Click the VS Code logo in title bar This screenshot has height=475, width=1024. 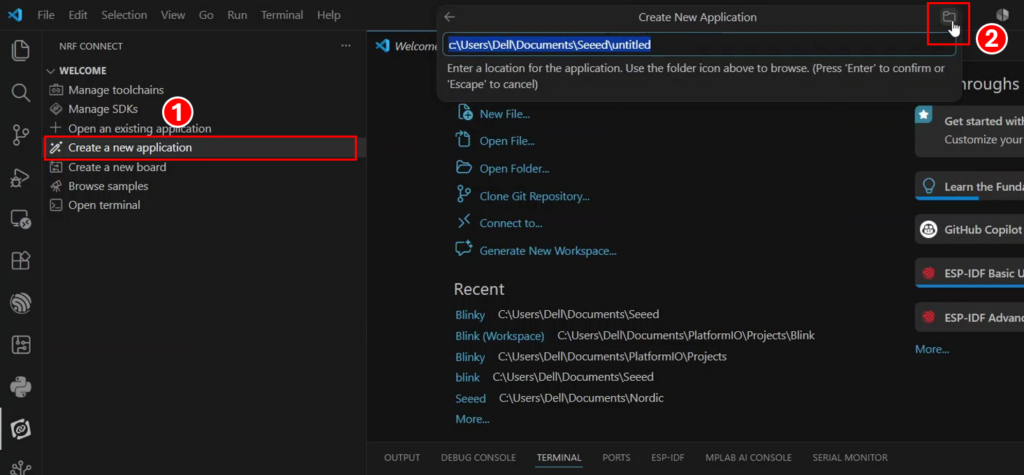click(x=14, y=14)
